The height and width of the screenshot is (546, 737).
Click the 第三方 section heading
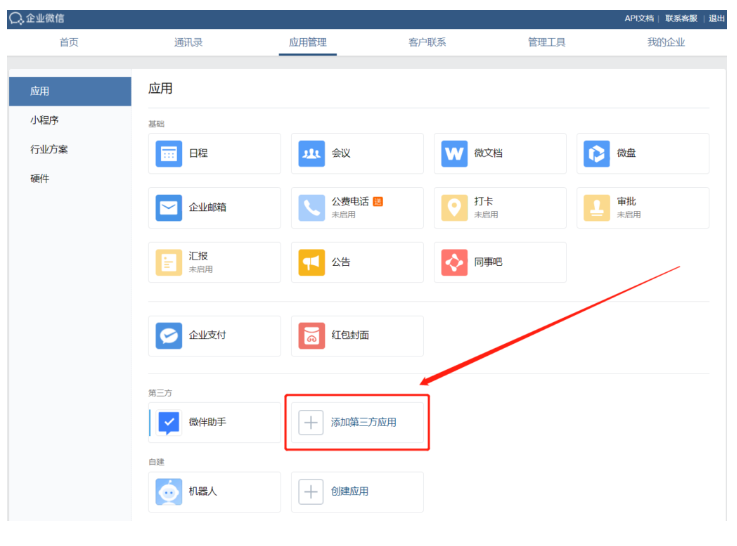[160, 393]
